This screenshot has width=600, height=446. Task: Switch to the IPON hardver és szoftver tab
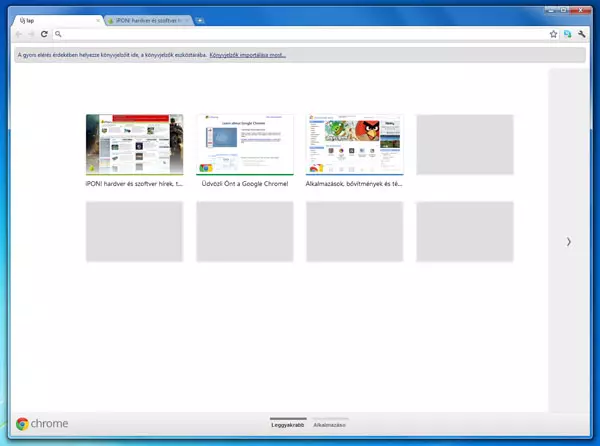pyautogui.click(x=148, y=20)
